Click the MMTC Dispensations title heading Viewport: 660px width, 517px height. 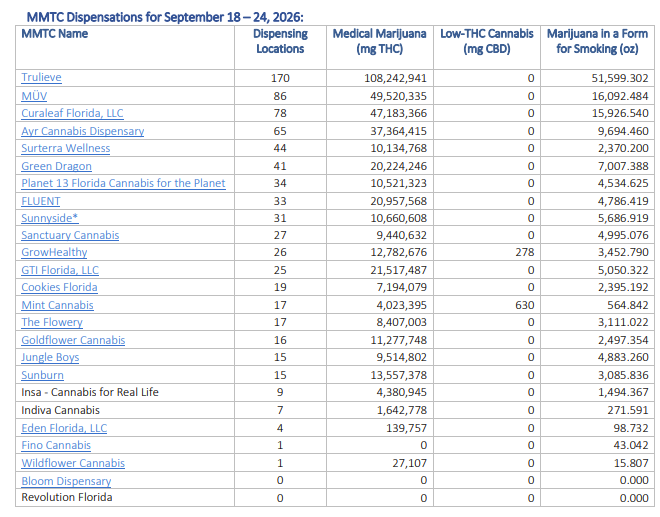[165, 17]
